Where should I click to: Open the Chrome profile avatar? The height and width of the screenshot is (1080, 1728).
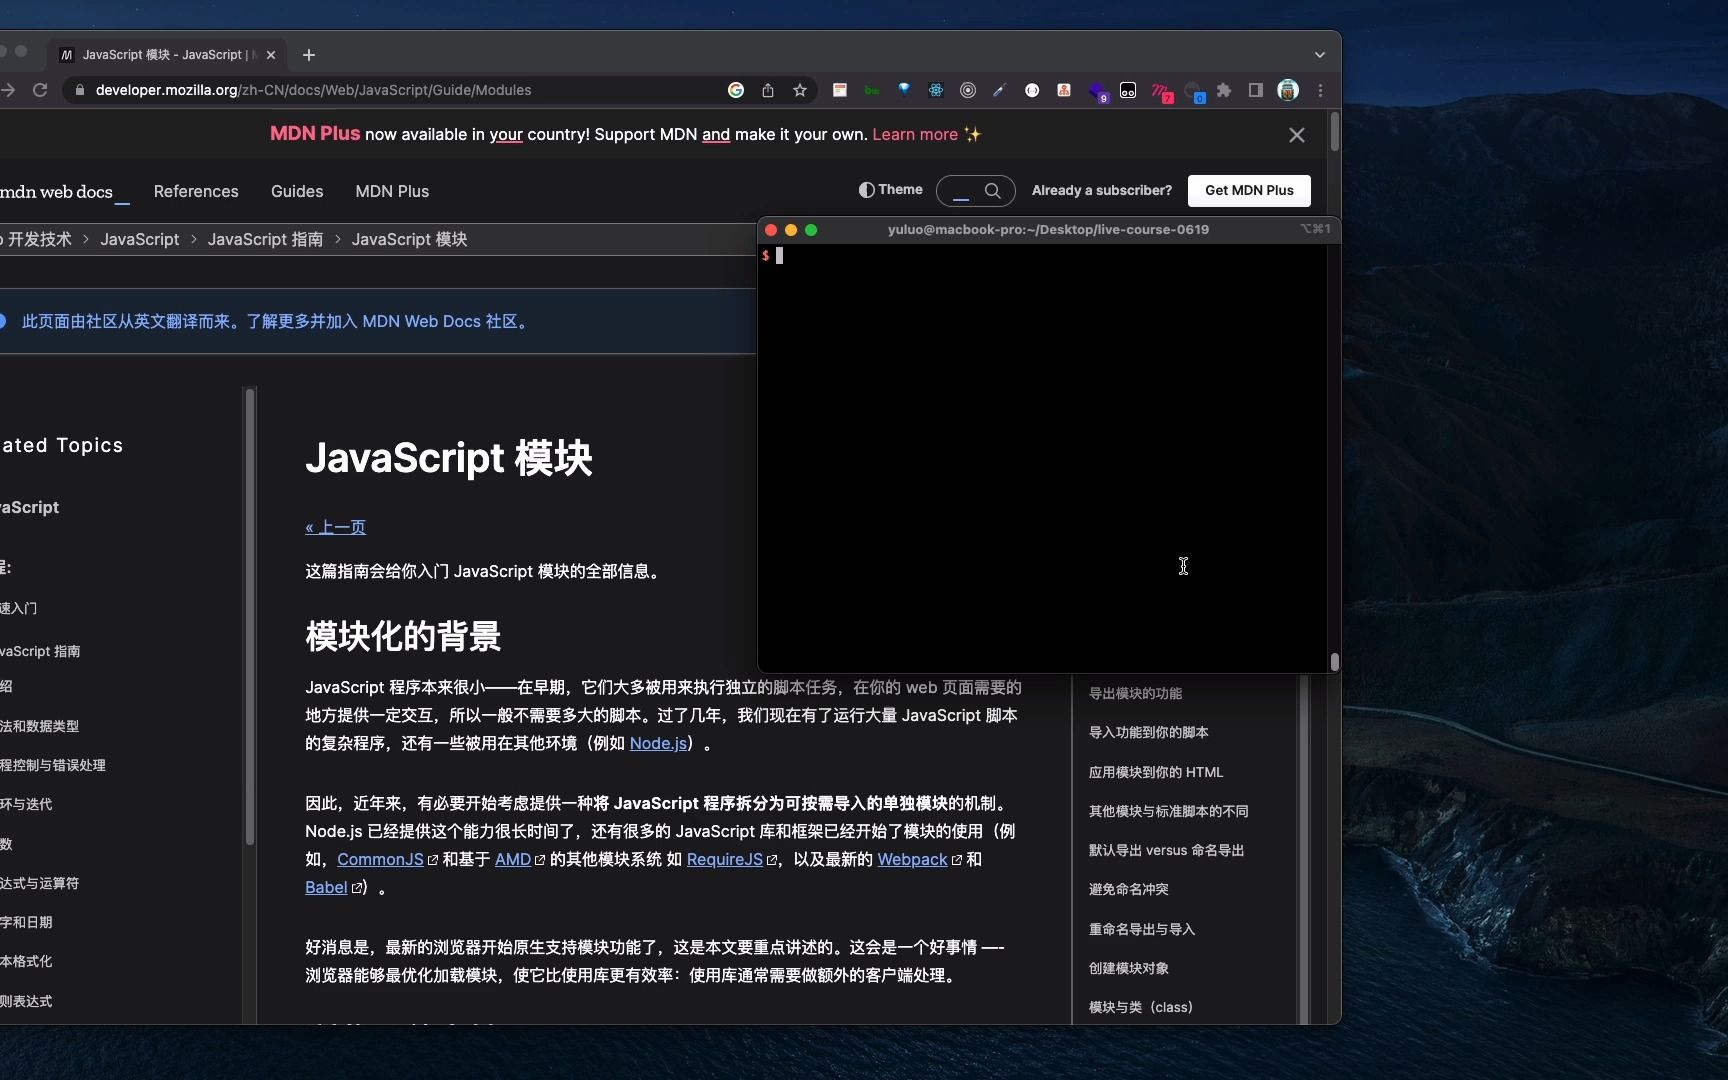(x=1288, y=90)
